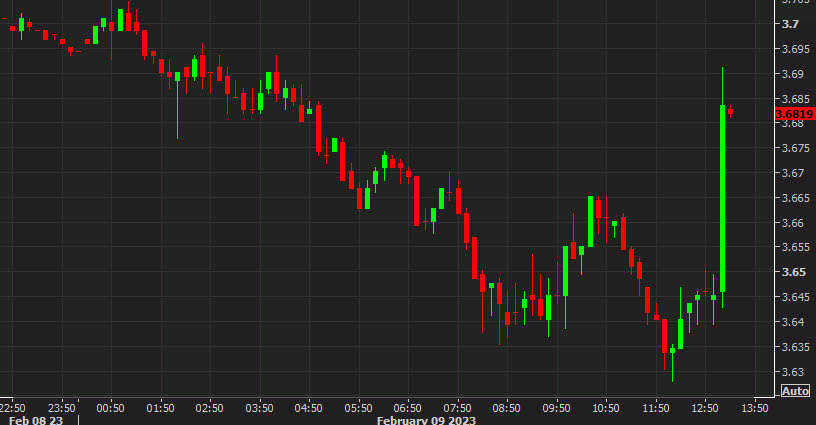
Task: Click the 3.63 price axis label
Action: pos(792,372)
